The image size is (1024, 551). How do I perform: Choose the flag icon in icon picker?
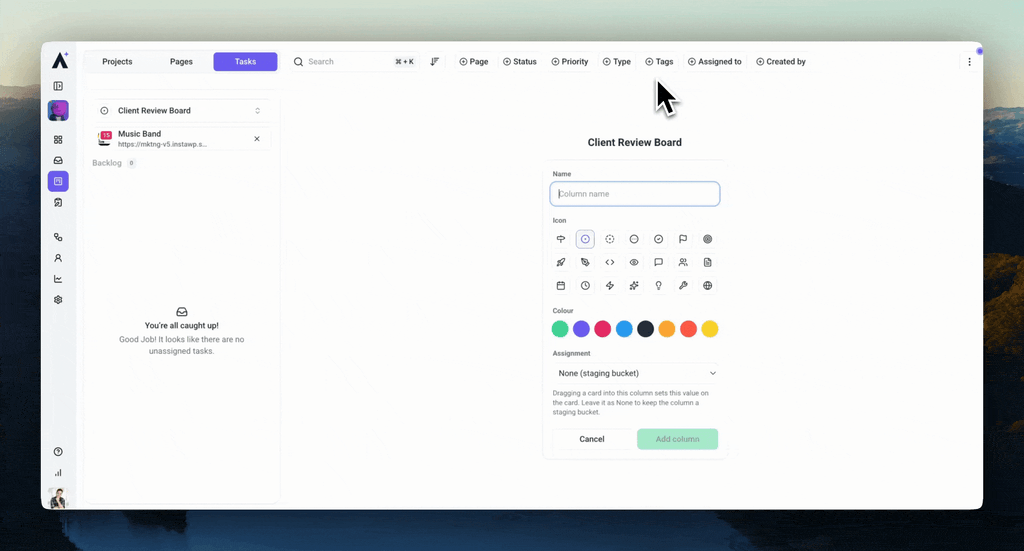tap(682, 239)
